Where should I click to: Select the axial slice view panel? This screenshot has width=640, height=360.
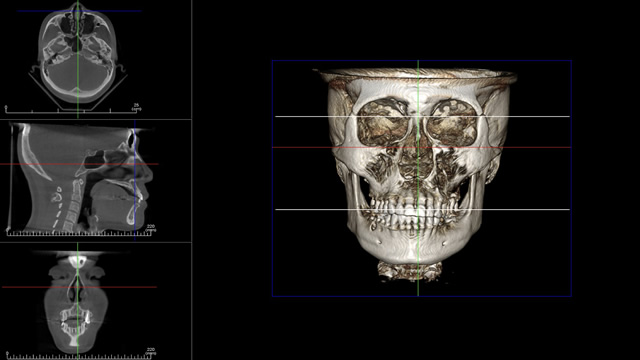pyautogui.click(x=96, y=60)
